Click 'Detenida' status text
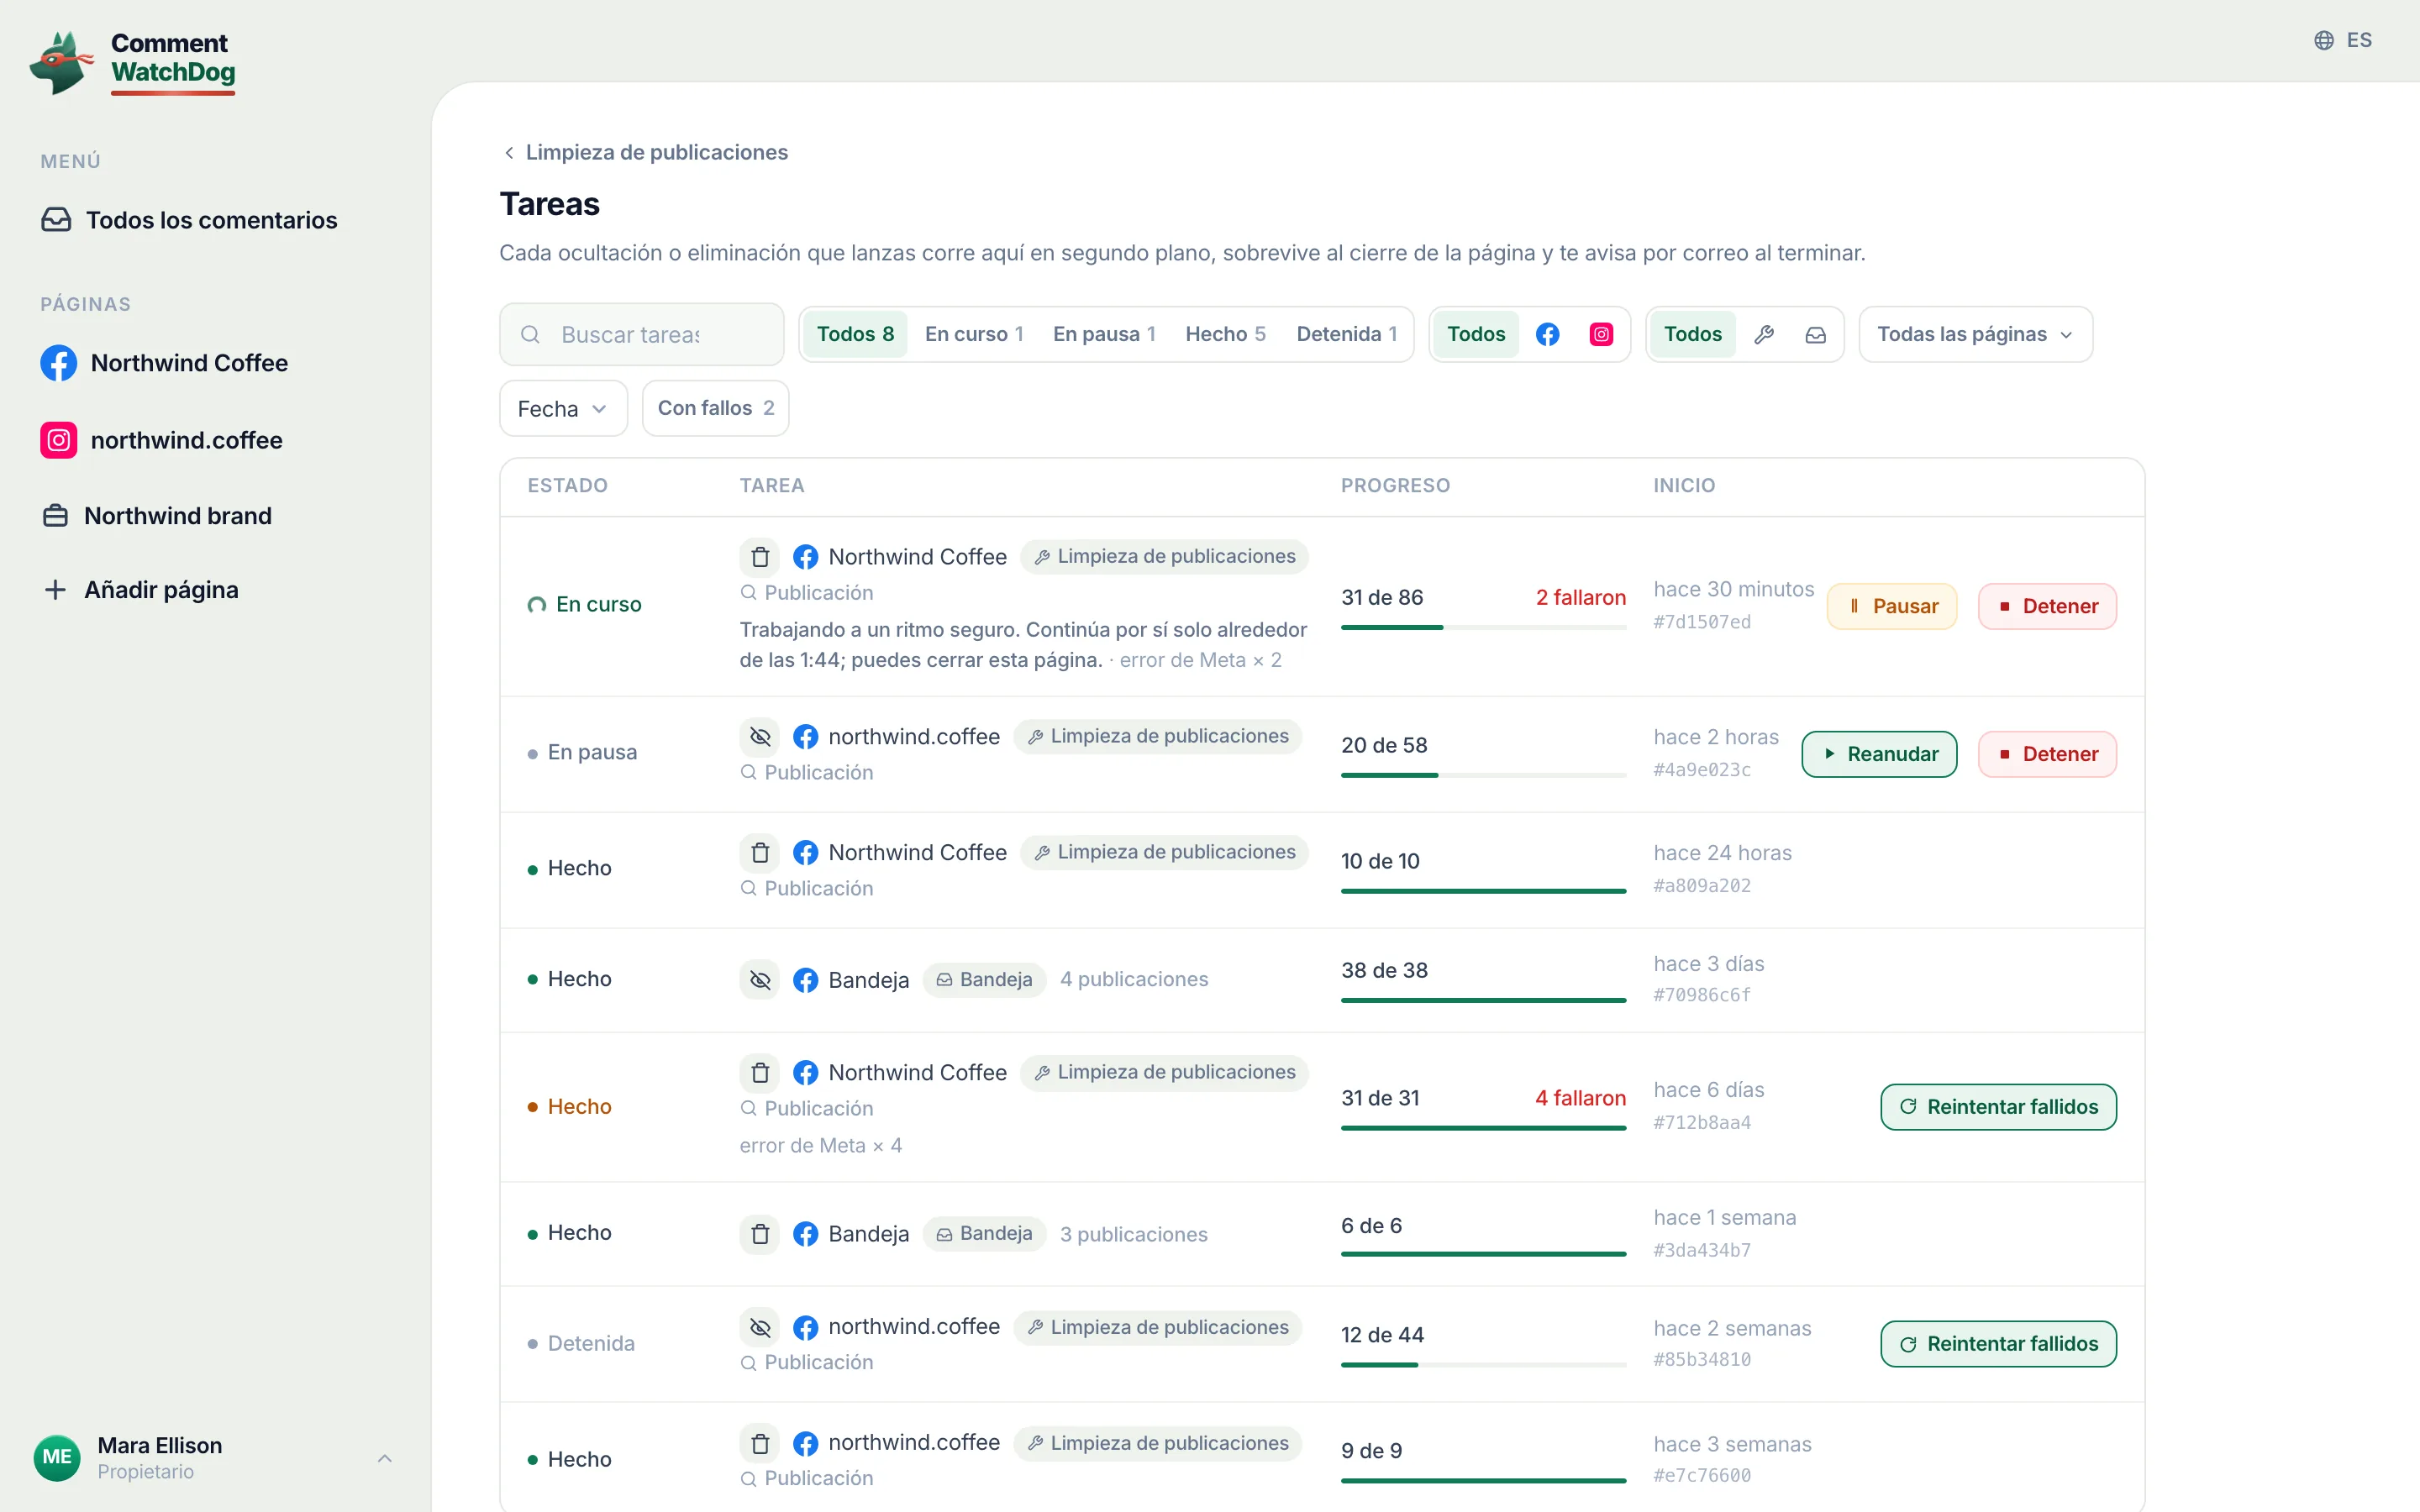The image size is (2420, 1512). click(591, 1344)
